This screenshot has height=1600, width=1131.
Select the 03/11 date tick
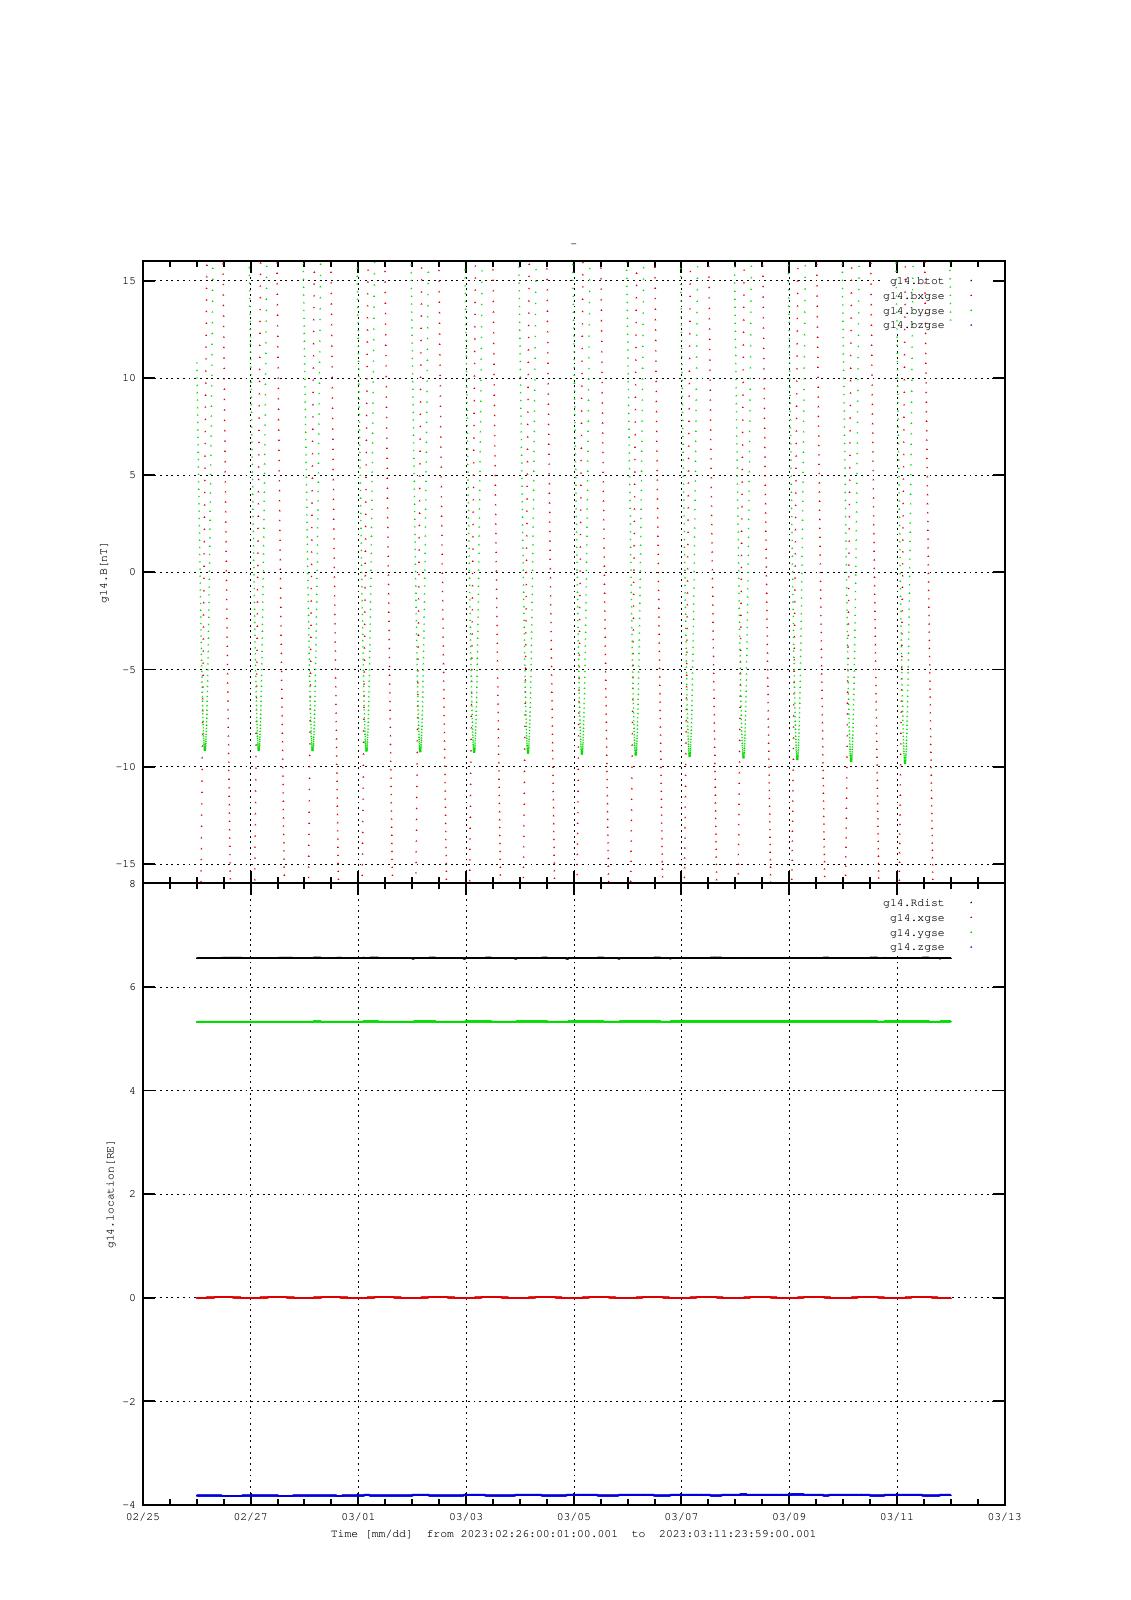(x=897, y=1517)
